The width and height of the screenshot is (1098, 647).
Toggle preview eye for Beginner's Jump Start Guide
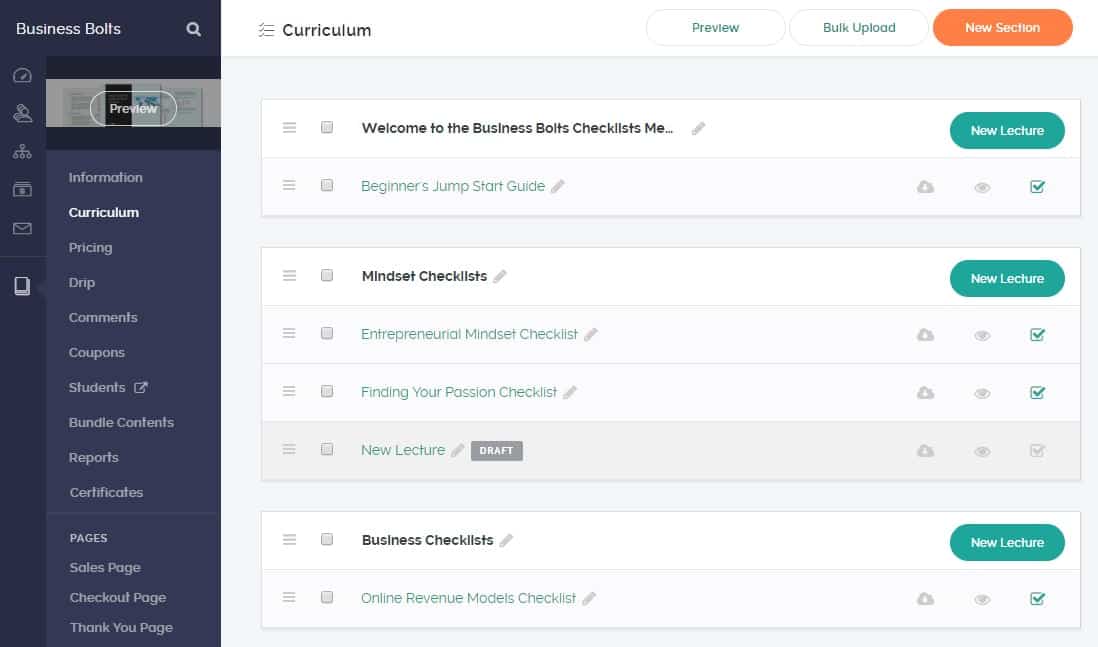982,187
